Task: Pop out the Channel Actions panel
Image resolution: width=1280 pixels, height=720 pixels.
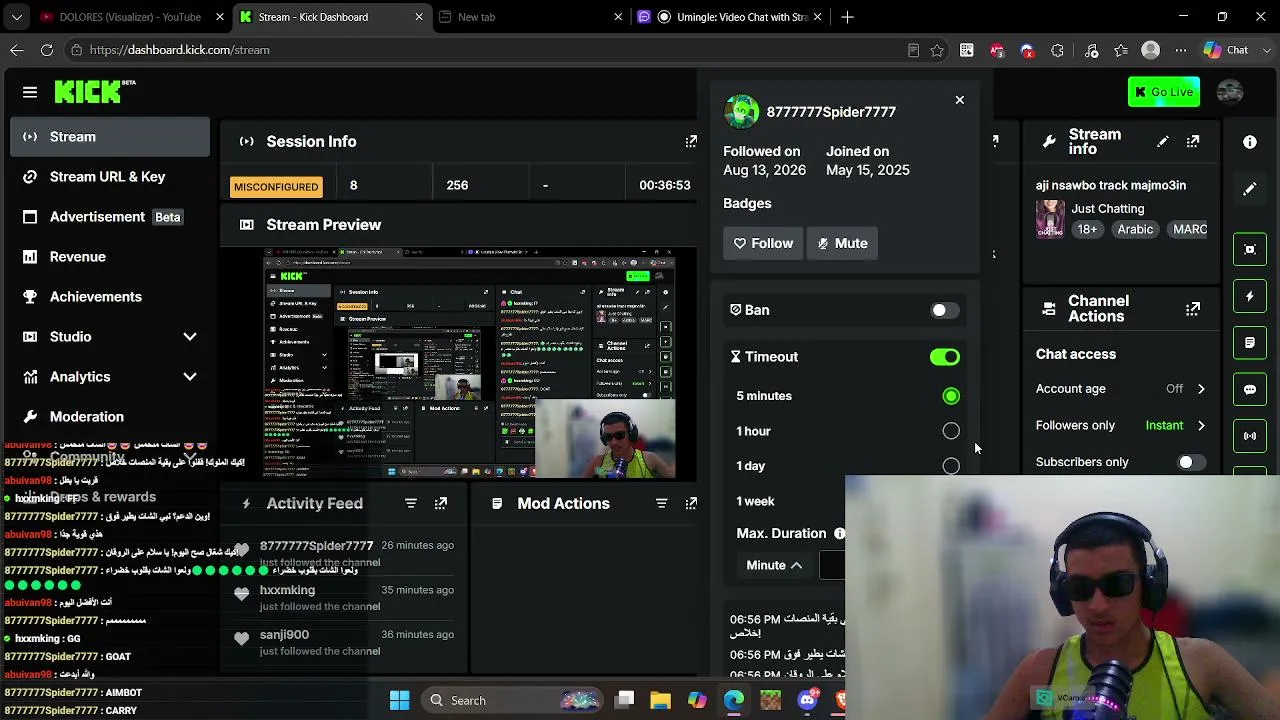Action: click(x=1193, y=309)
